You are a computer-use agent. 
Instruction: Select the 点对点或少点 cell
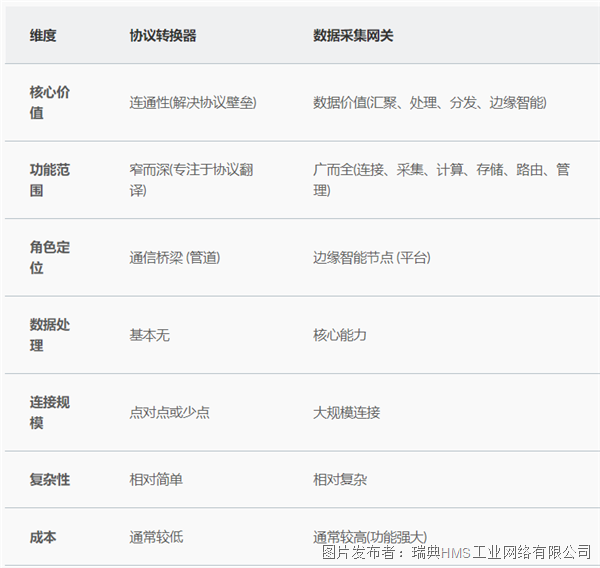click(169, 413)
